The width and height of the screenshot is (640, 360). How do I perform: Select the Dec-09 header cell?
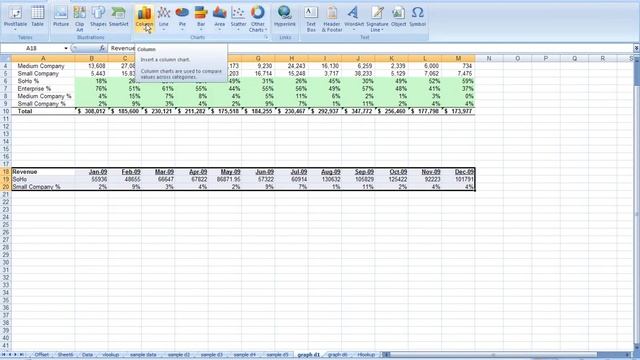pyautogui.click(x=458, y=172)
